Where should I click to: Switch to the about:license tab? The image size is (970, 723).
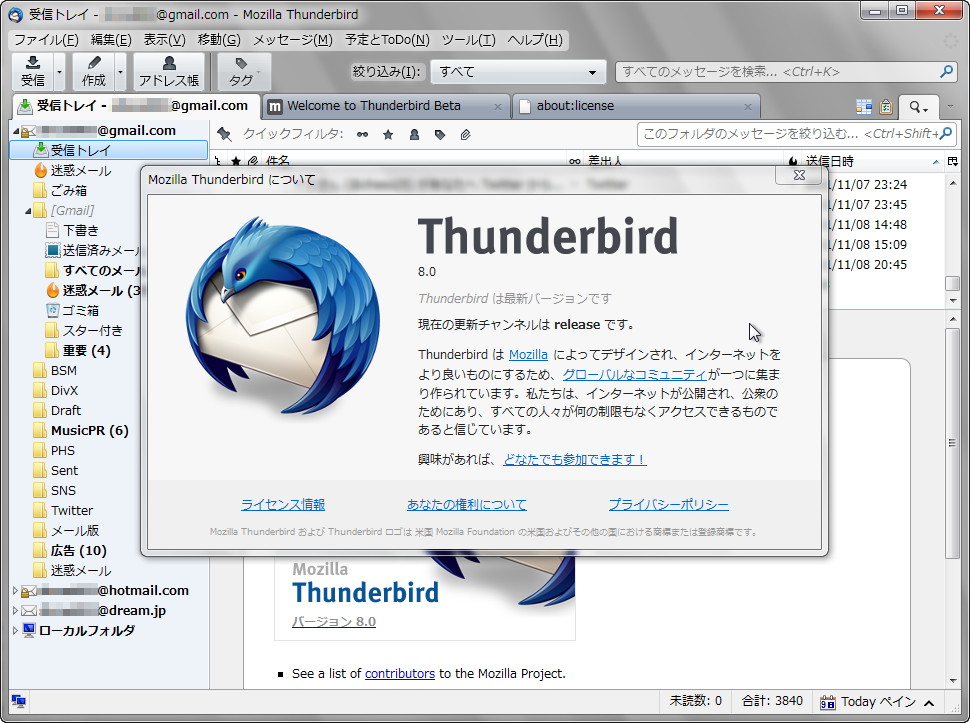point(580,105)
